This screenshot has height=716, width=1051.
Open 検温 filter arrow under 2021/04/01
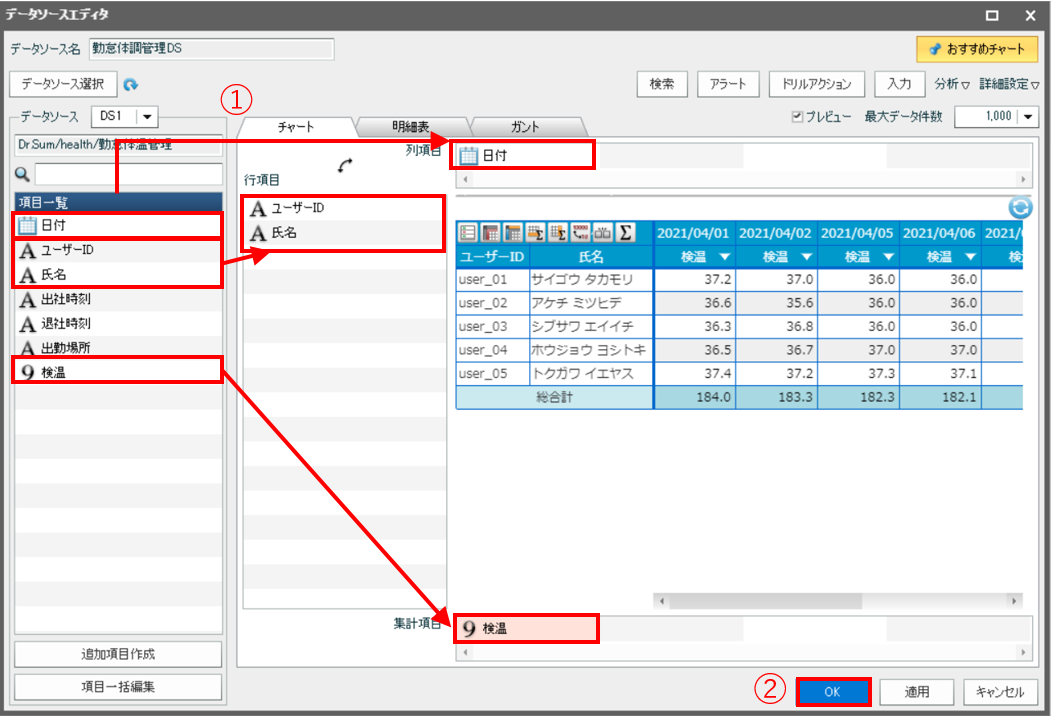point(722,257)
